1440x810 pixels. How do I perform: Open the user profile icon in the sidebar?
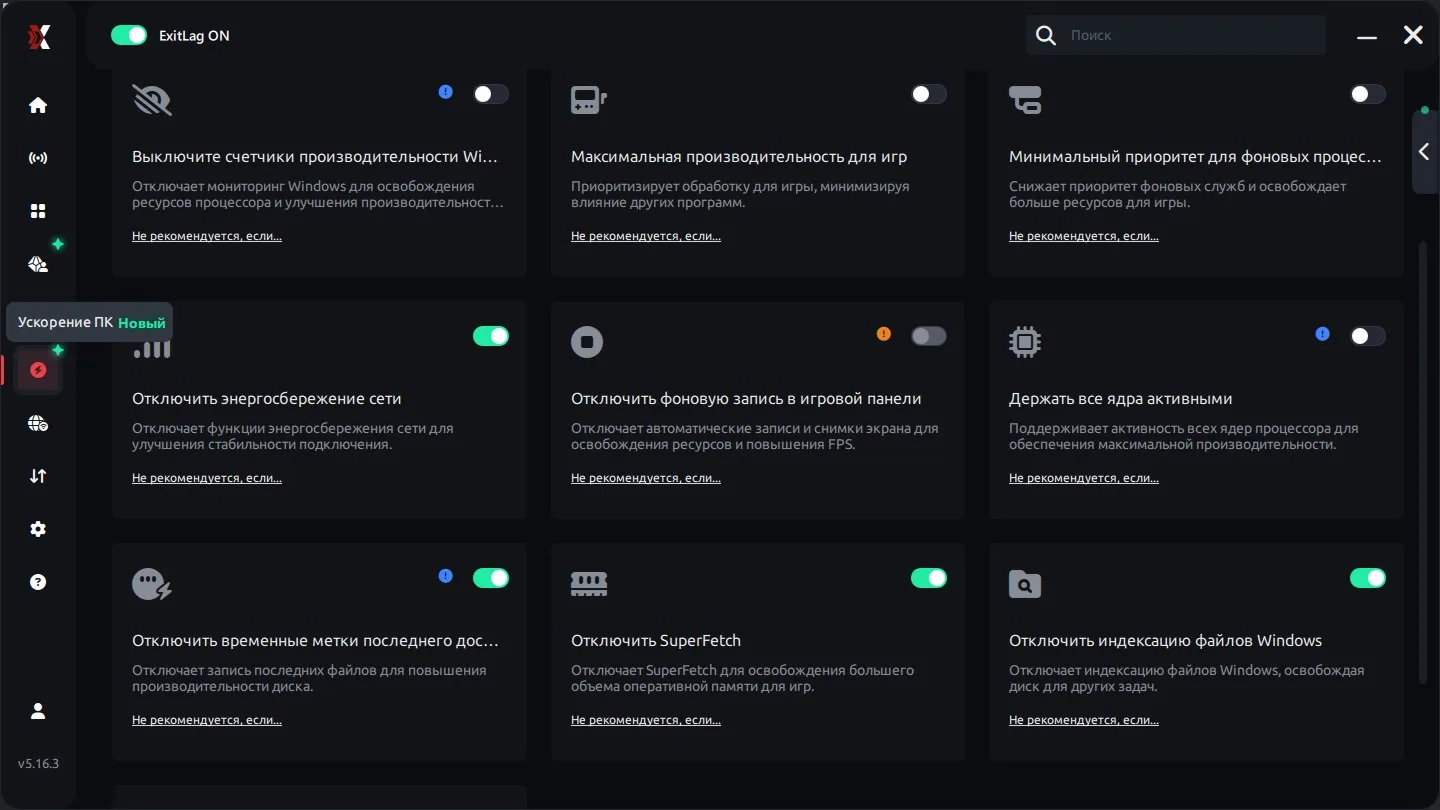(x=38, y=711)
